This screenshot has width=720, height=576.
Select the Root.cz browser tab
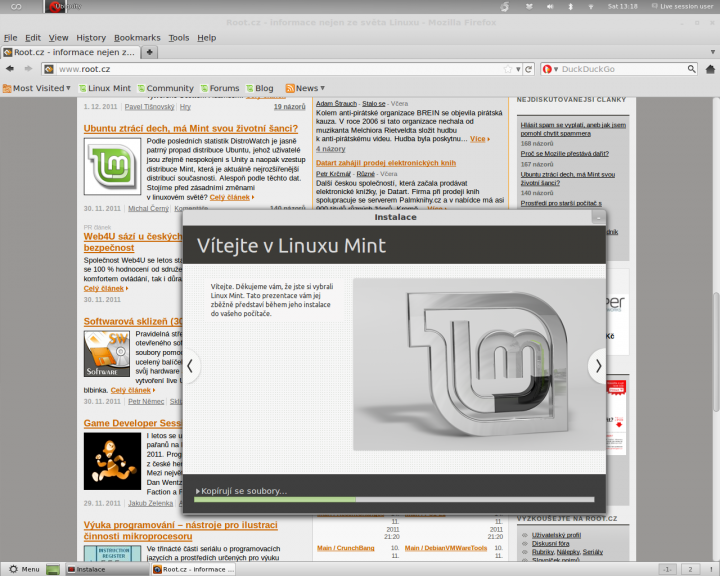coord(70,52)
